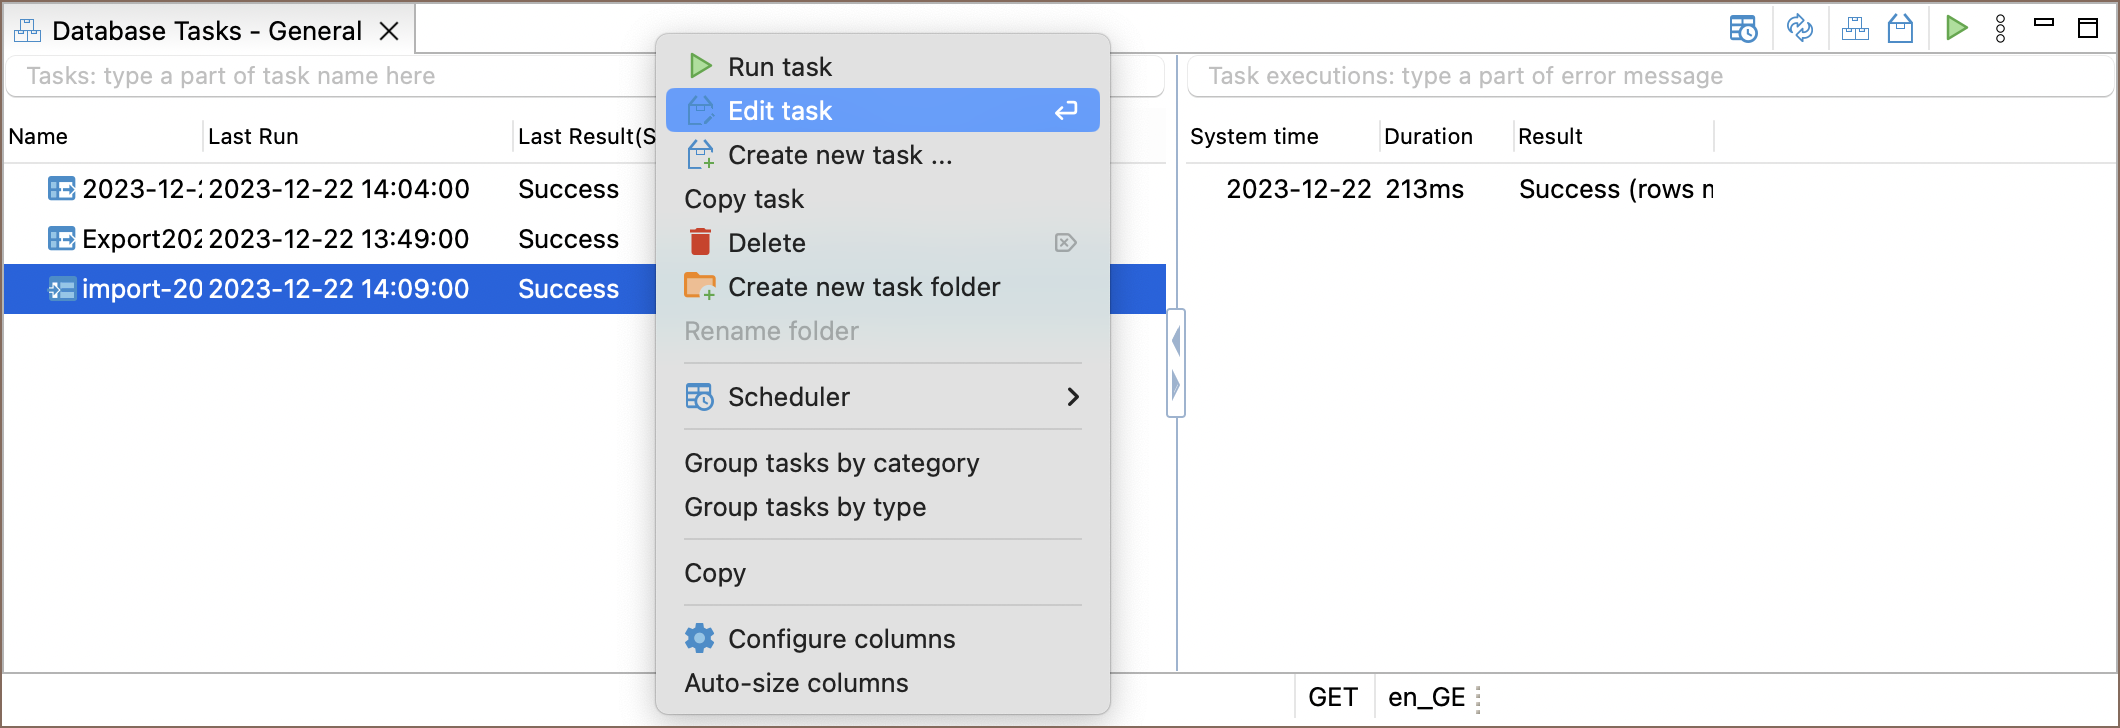Click the red trash Delete icon
The height and width of the screenshot is (728, 2120).
[700, 243]
